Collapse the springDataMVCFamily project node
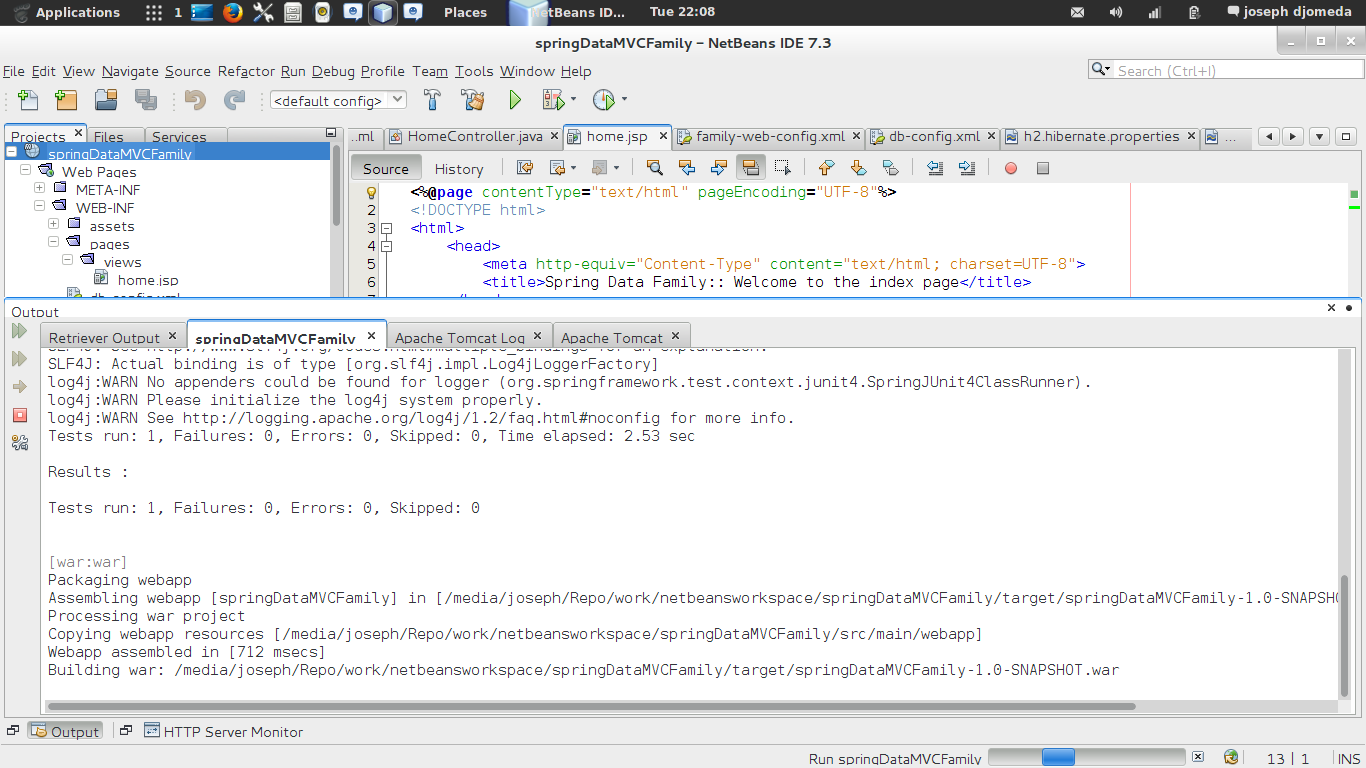 click(x=11, y=153)
